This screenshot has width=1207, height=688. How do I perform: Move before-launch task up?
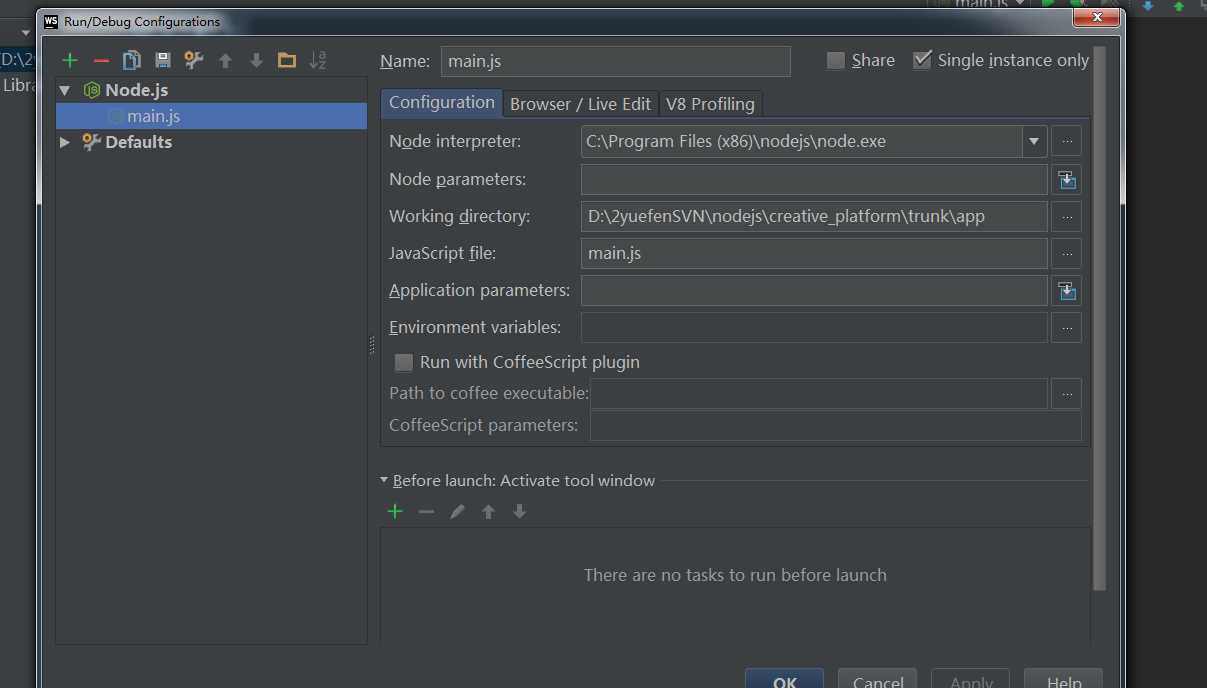pos(488,511)
